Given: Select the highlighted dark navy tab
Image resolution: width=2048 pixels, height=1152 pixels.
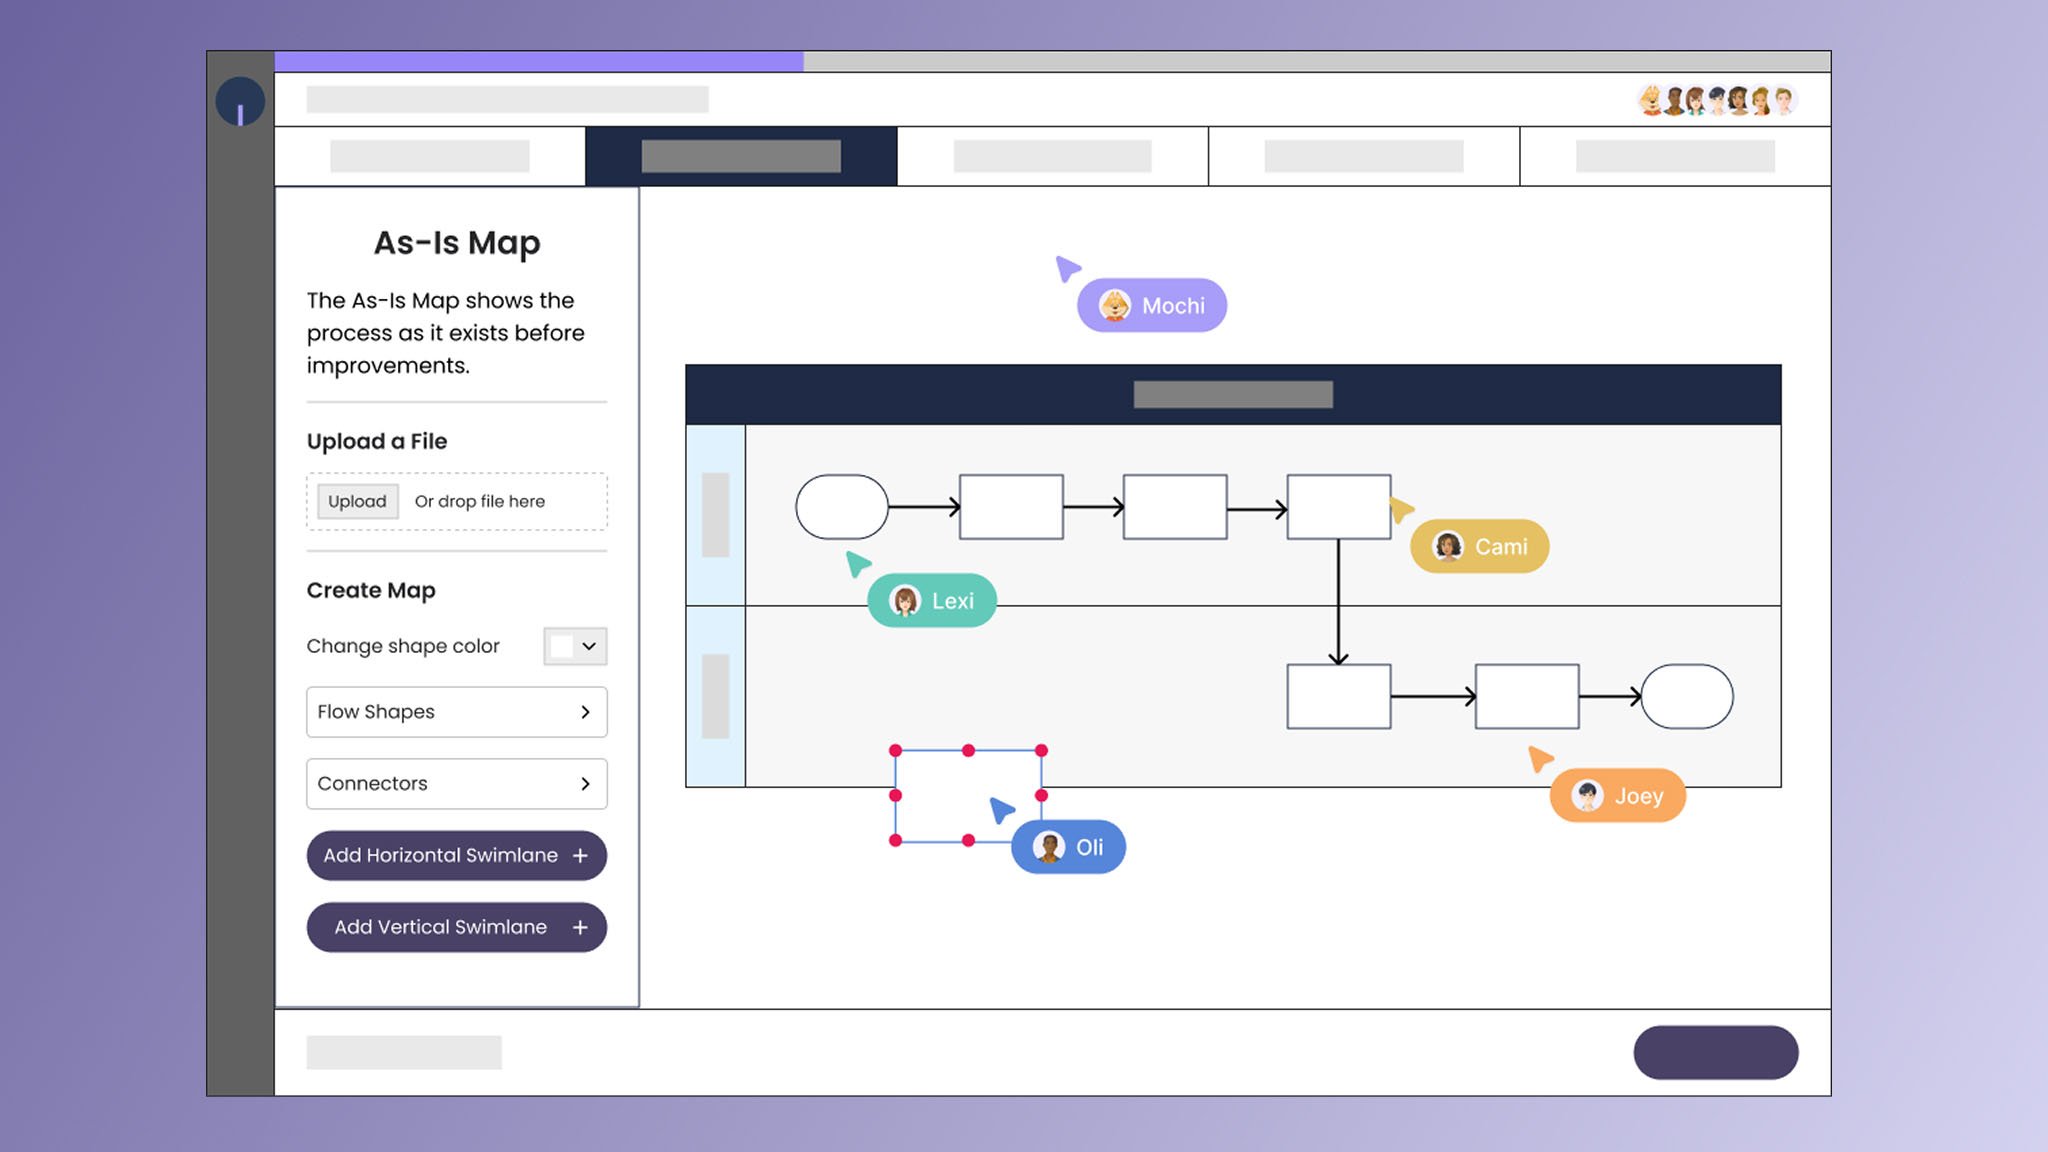Looking at the screenshot, I should [x=741, y=156].
